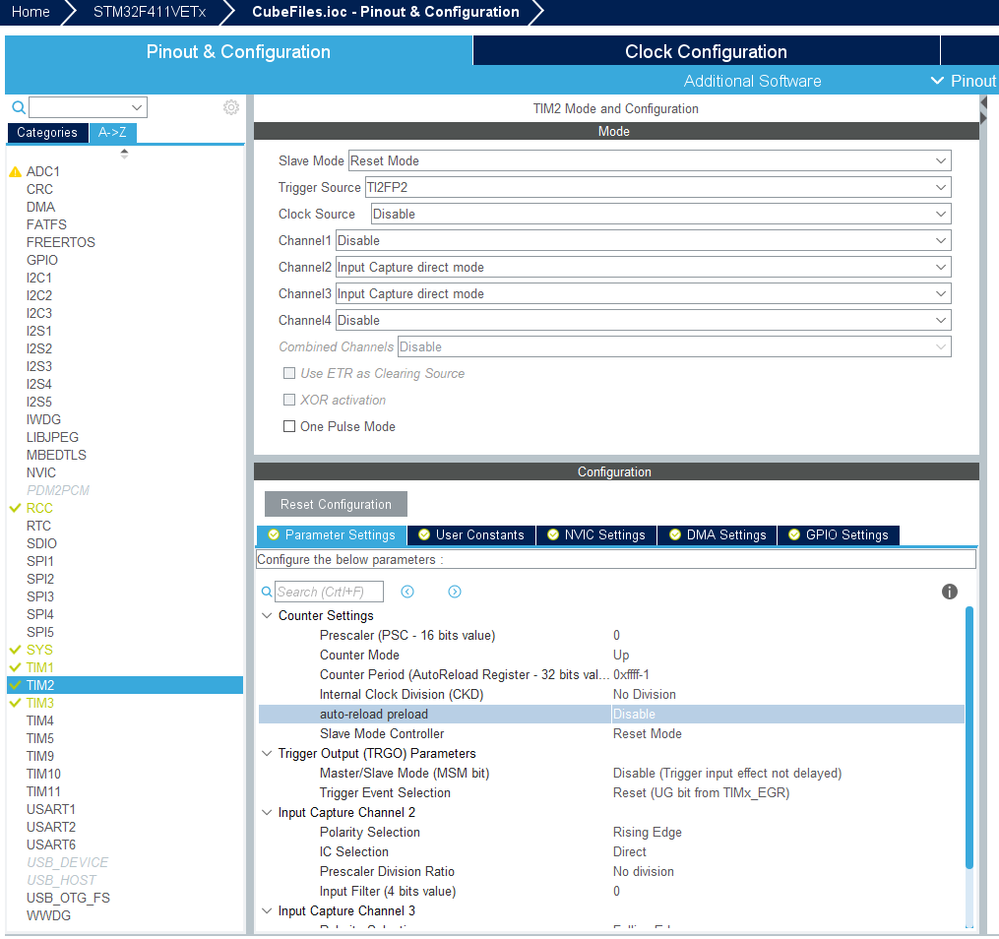999x939 pixels.
Task: Click the status check icon on GPIO Settings tab
Action: (x=794, y=534)
